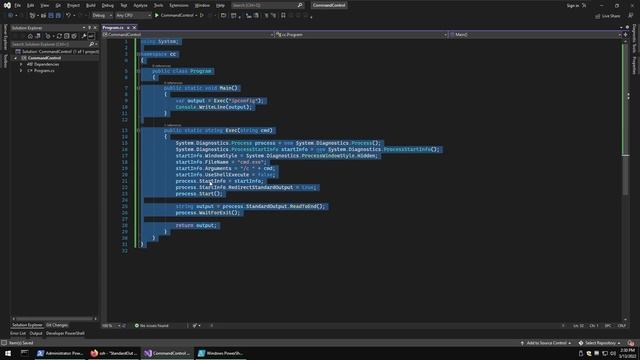Image resolution: width=640 pixels, height=360 pixels.
Task: Open the search magnifier in title bar
Action: click(x=300, y=5)
